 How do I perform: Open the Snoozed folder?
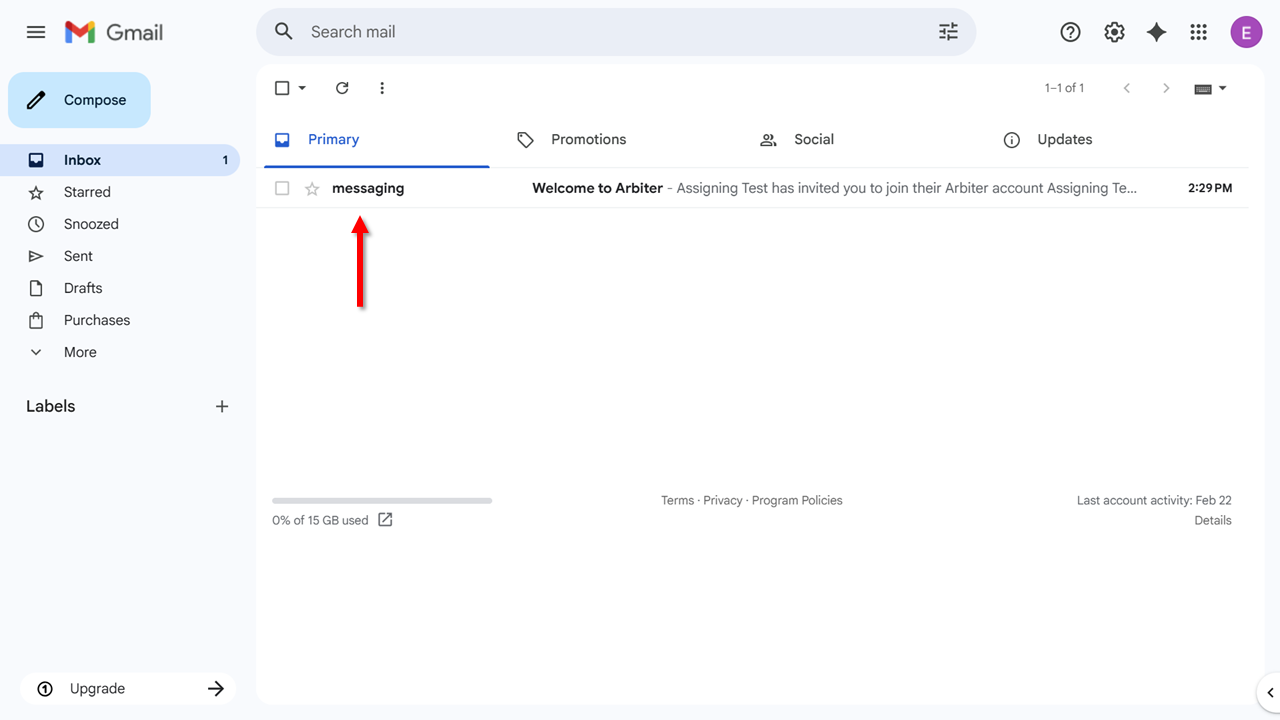point(120,224)
